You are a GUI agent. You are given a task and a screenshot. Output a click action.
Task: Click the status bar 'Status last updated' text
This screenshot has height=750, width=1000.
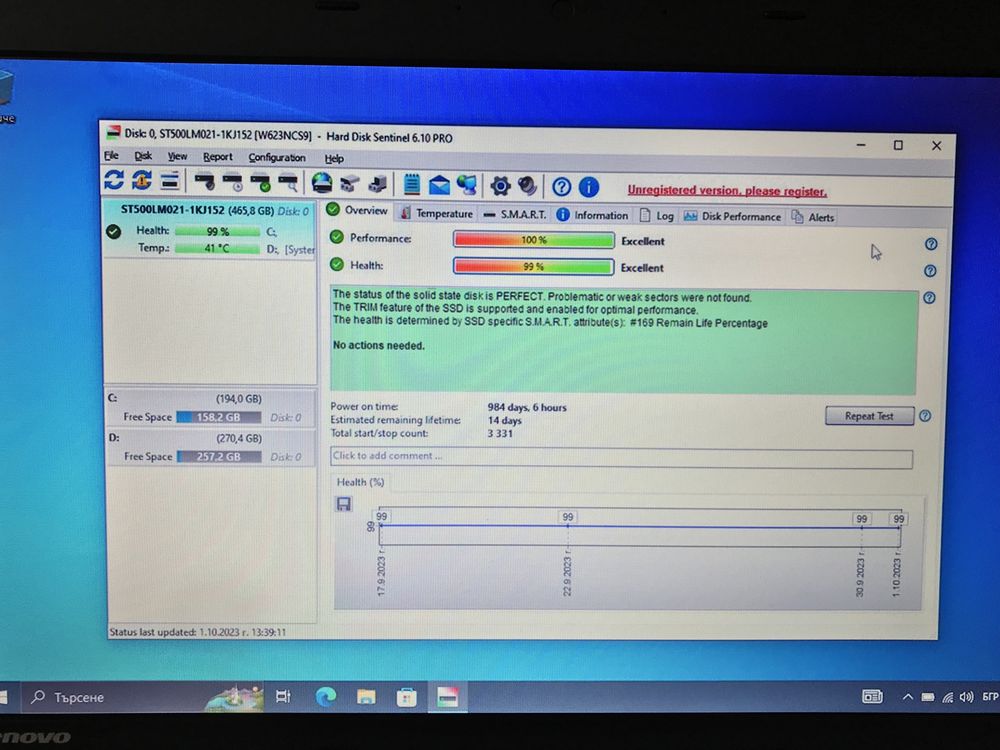tap(198, 632)
